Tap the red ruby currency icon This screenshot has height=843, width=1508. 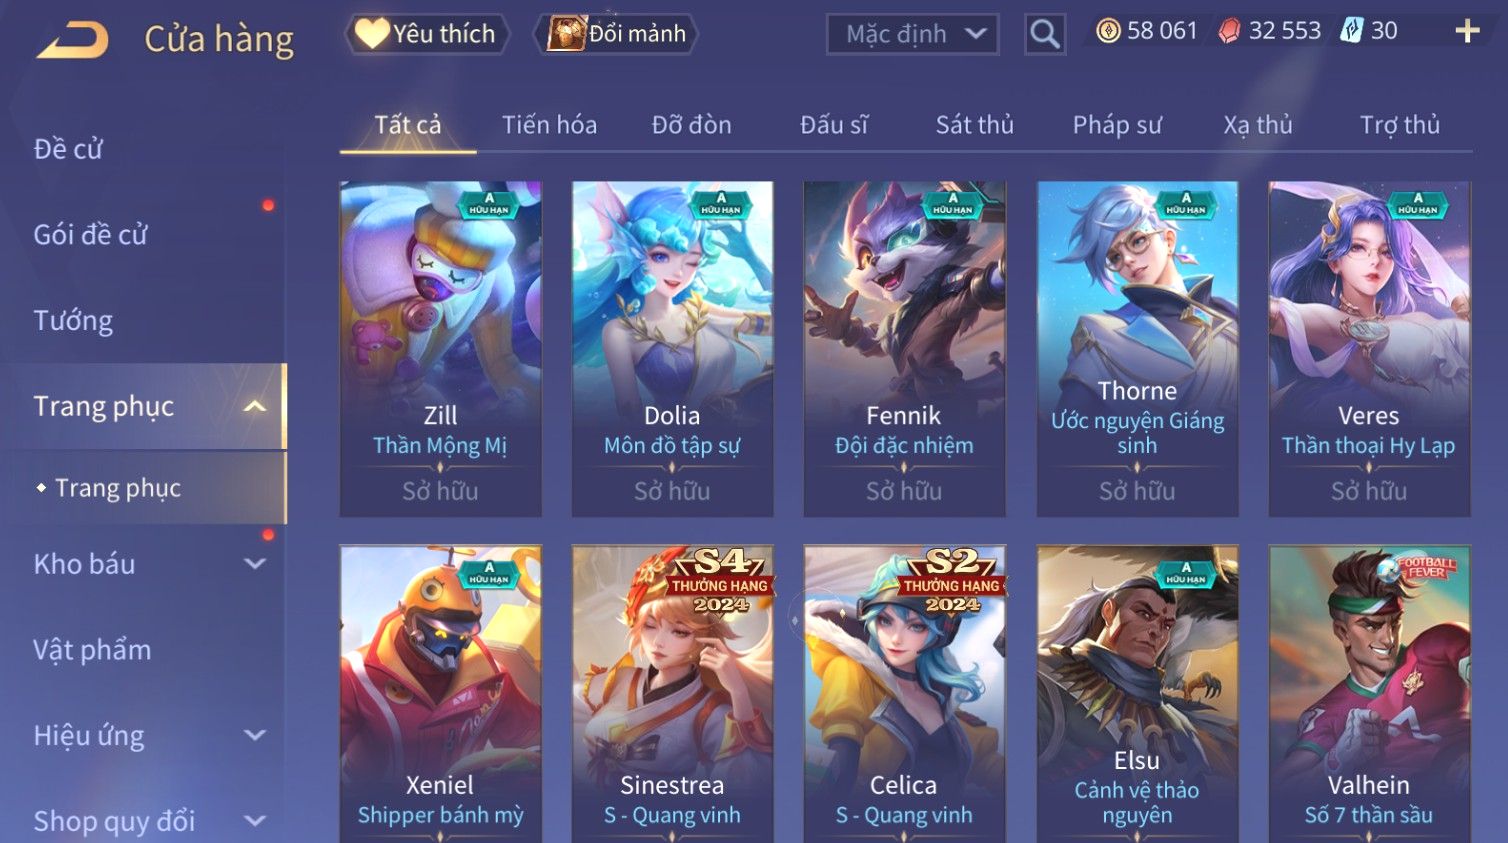(1229, 32)
